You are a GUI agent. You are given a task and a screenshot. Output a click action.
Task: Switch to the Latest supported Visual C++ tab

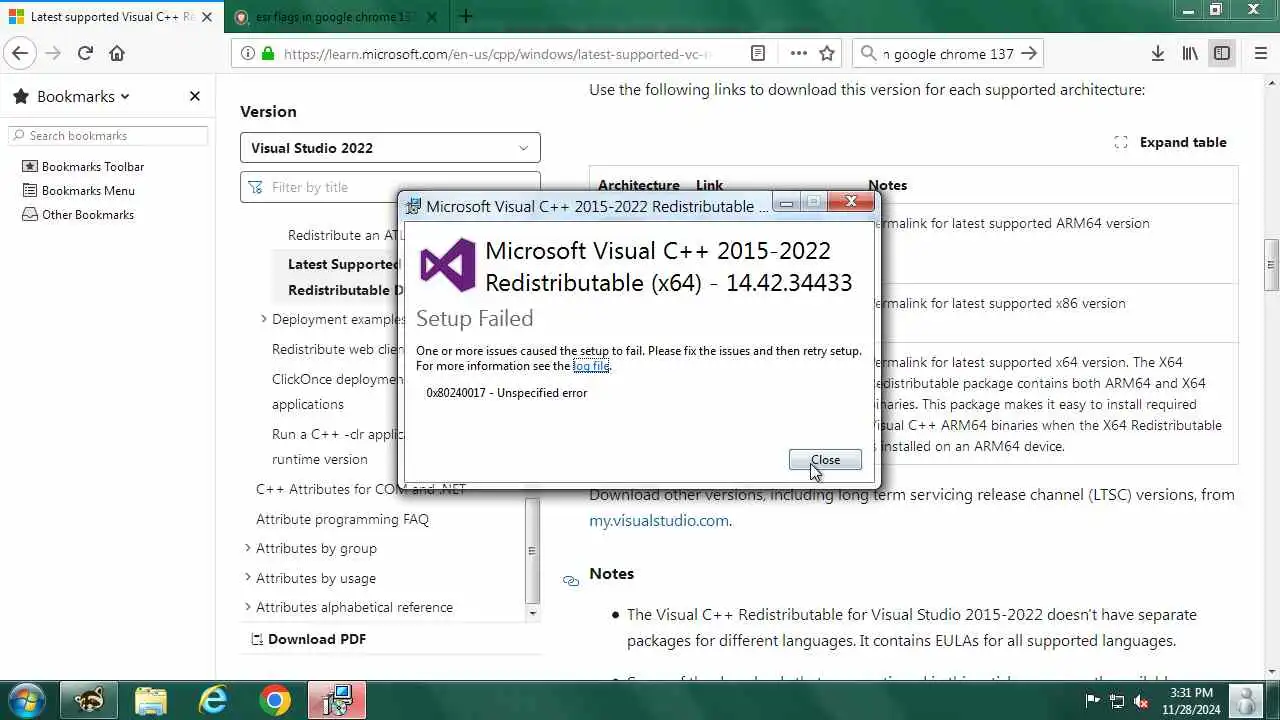coord(110,17)
